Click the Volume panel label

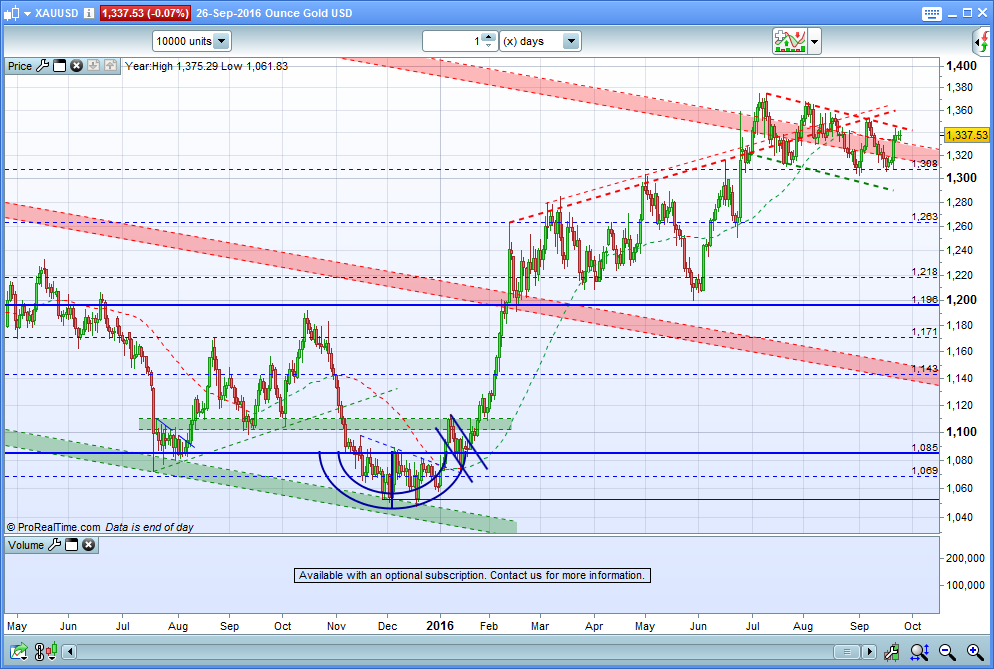pyautogui.click(x=26, y=545)
